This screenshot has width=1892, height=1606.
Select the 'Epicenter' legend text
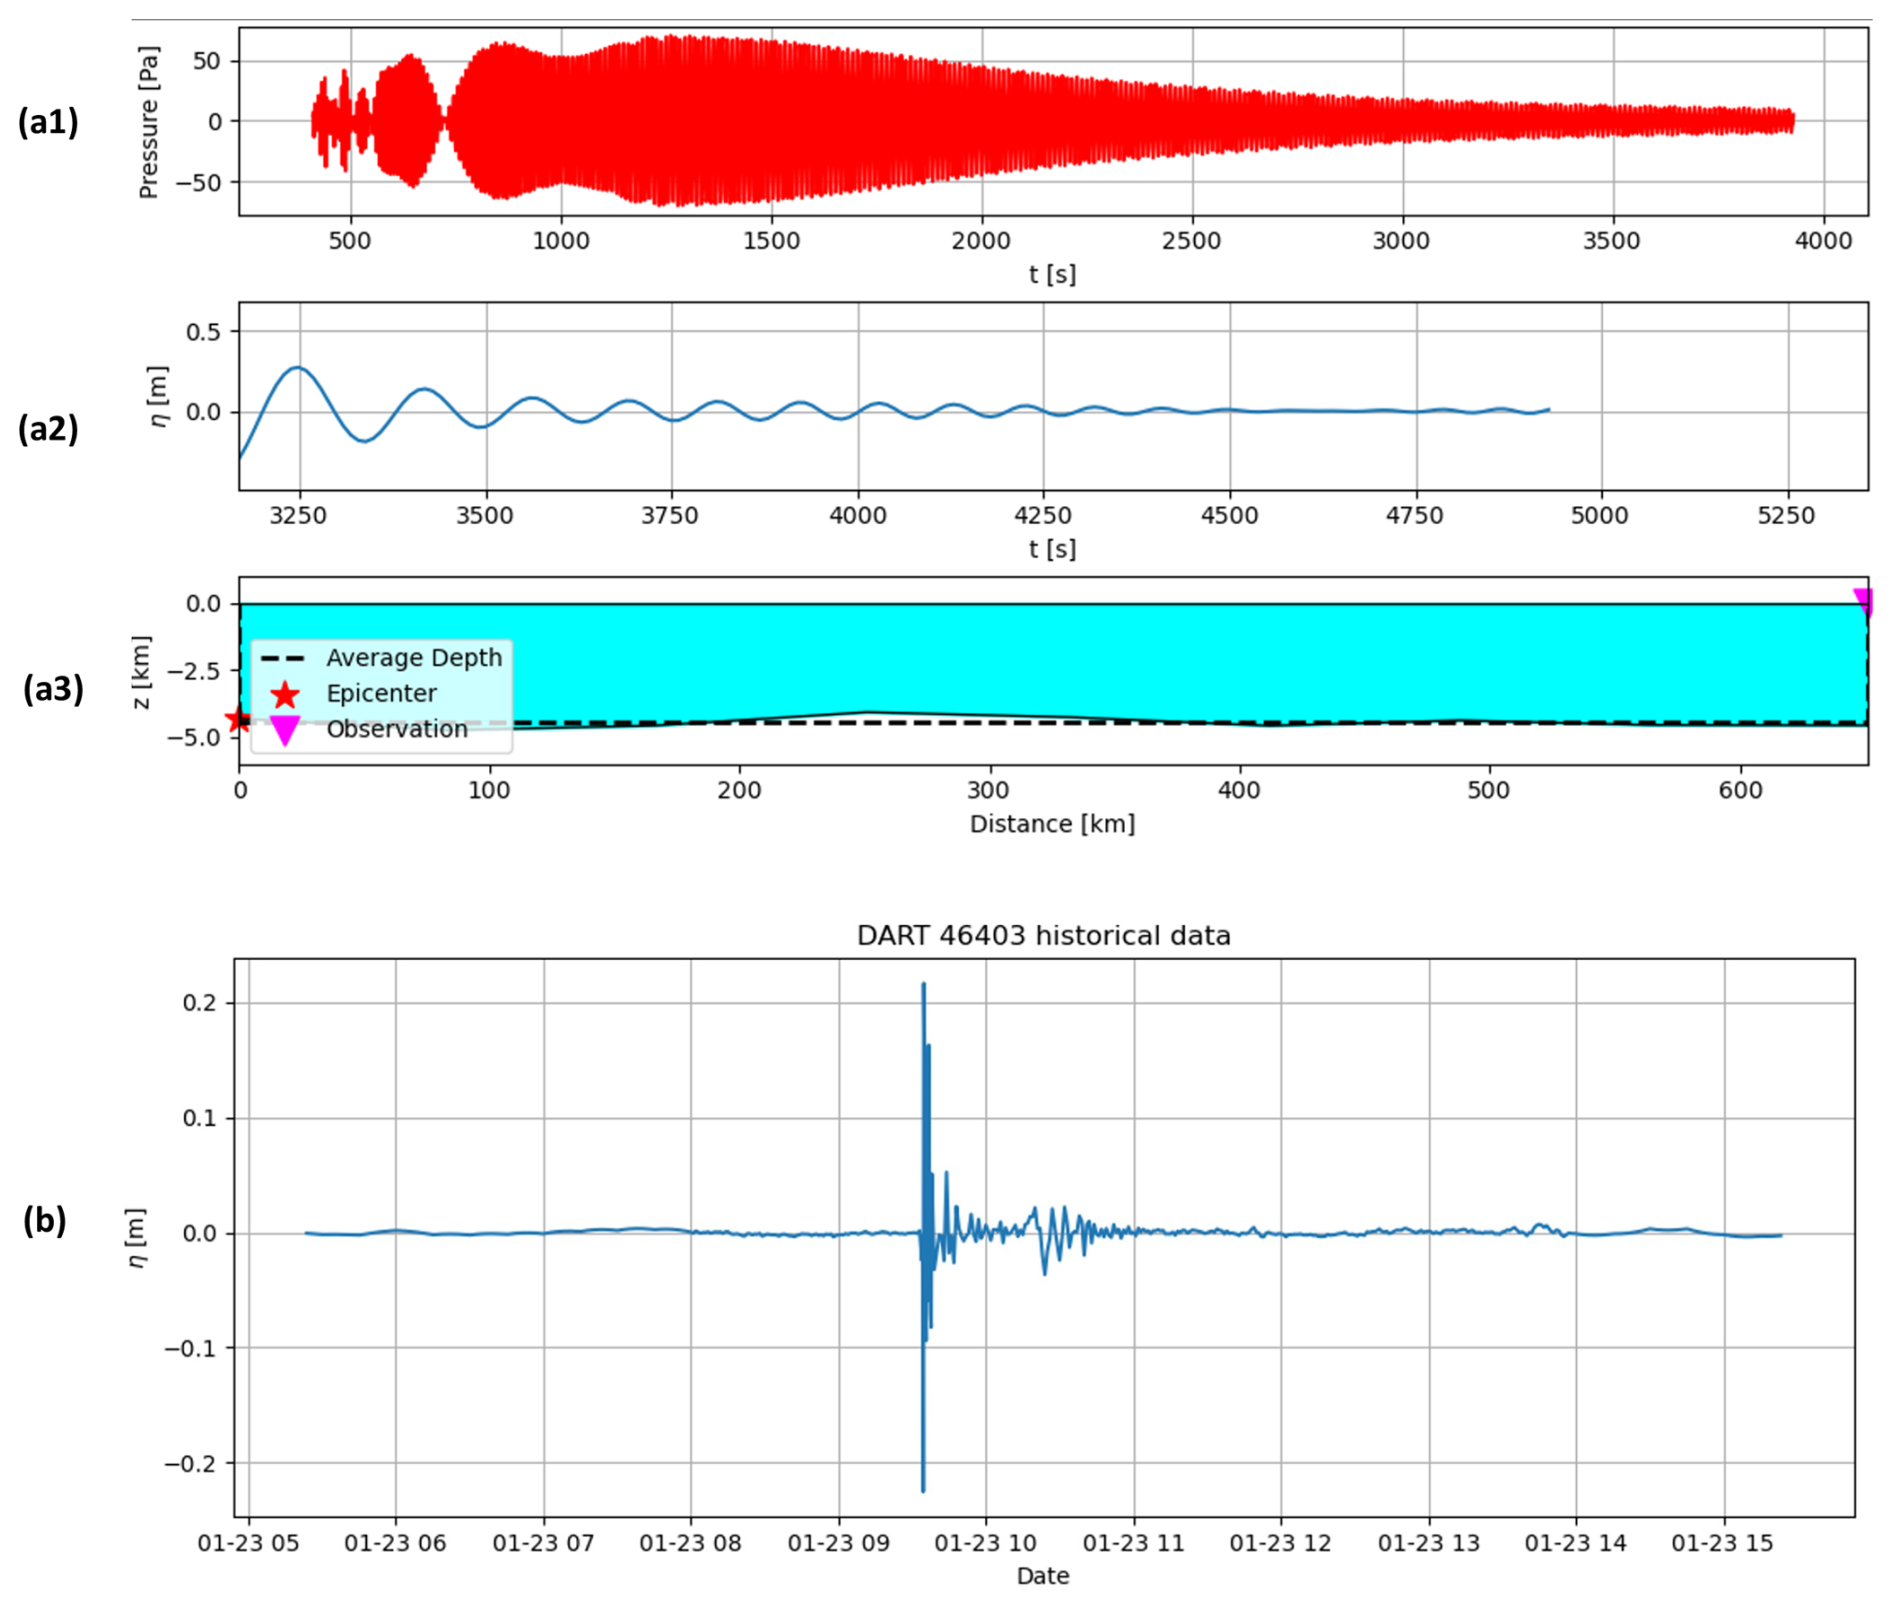coord(381,694)
